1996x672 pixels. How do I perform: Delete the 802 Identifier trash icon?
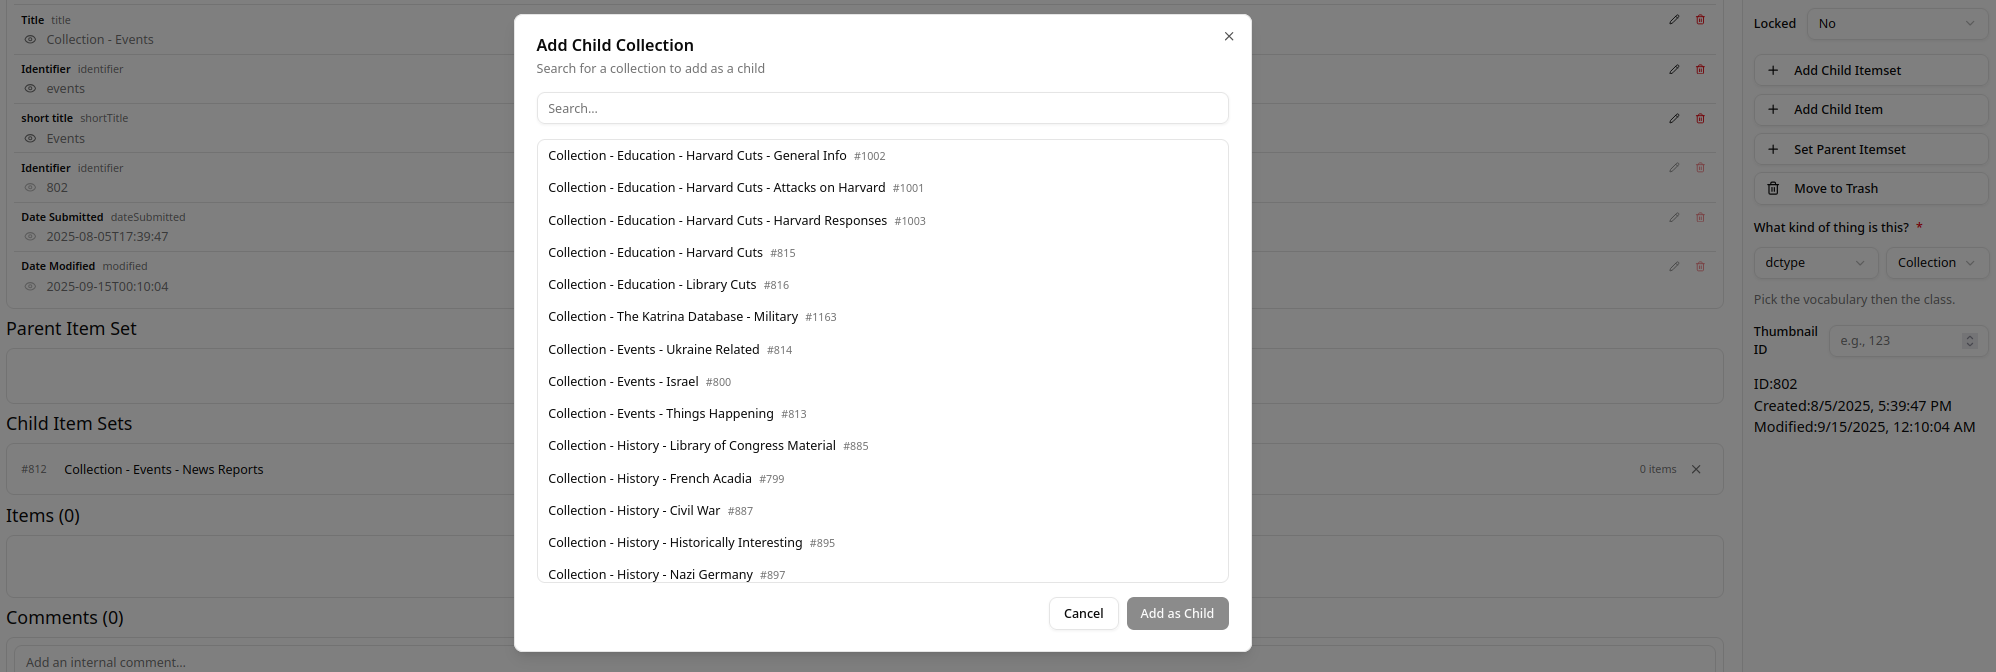click(1700, 168)
